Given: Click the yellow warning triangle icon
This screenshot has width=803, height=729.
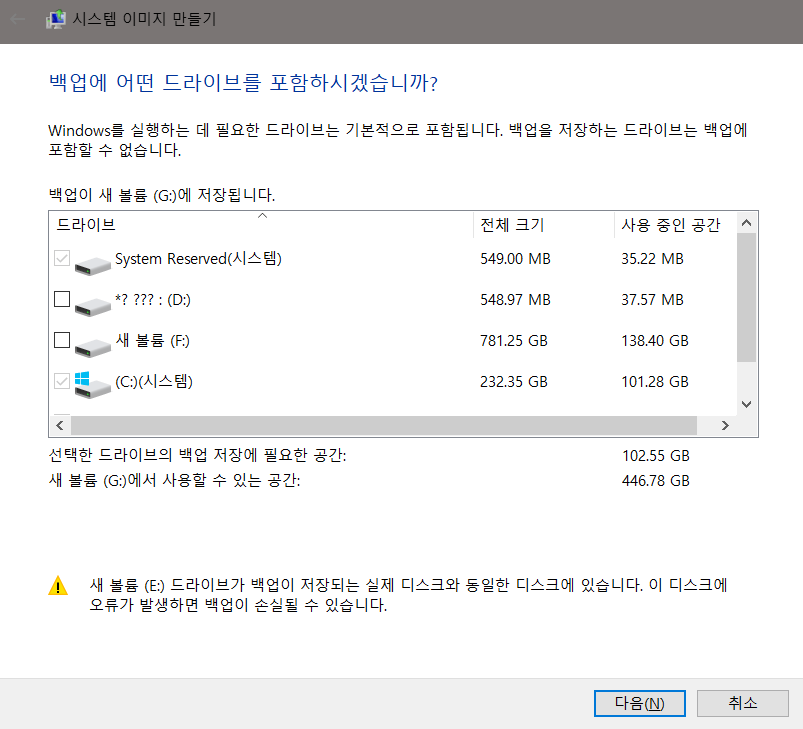Looking at the screenshot, I should click(58, 586).
